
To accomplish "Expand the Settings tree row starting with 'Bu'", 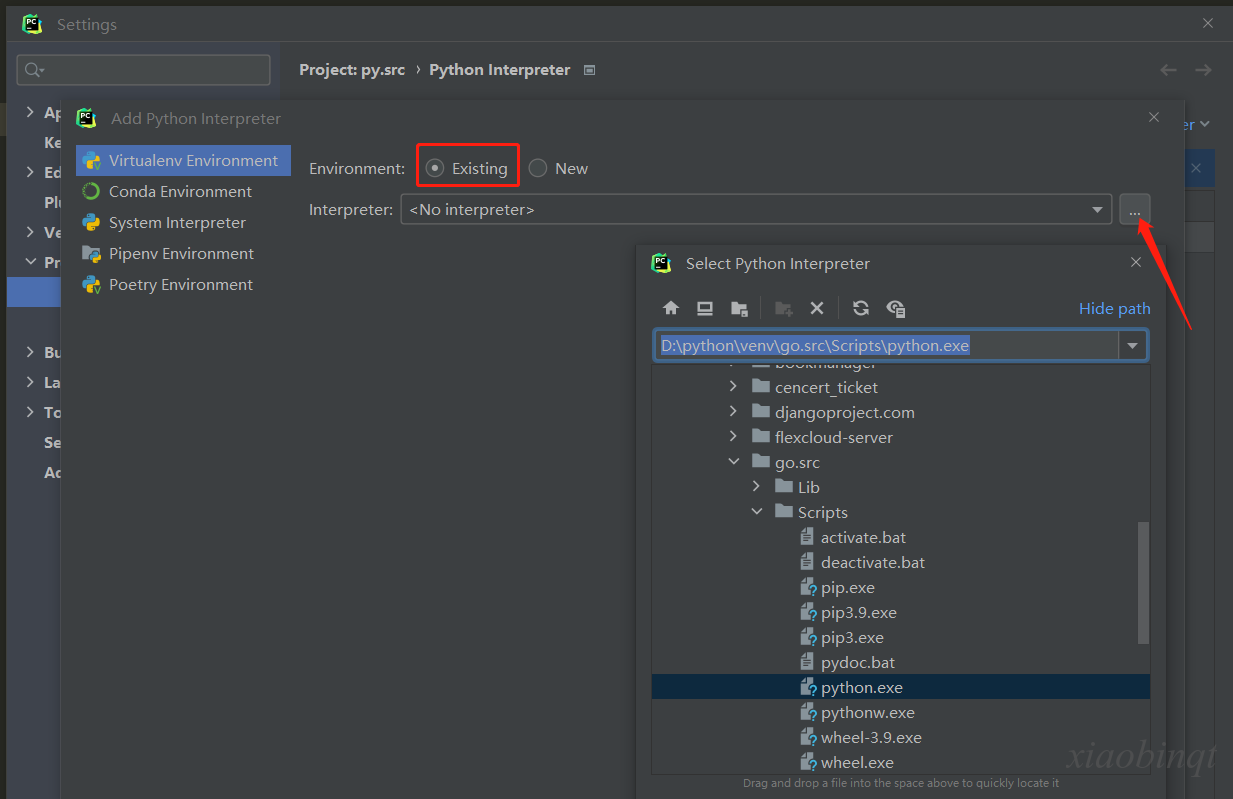I will point(30,352).
